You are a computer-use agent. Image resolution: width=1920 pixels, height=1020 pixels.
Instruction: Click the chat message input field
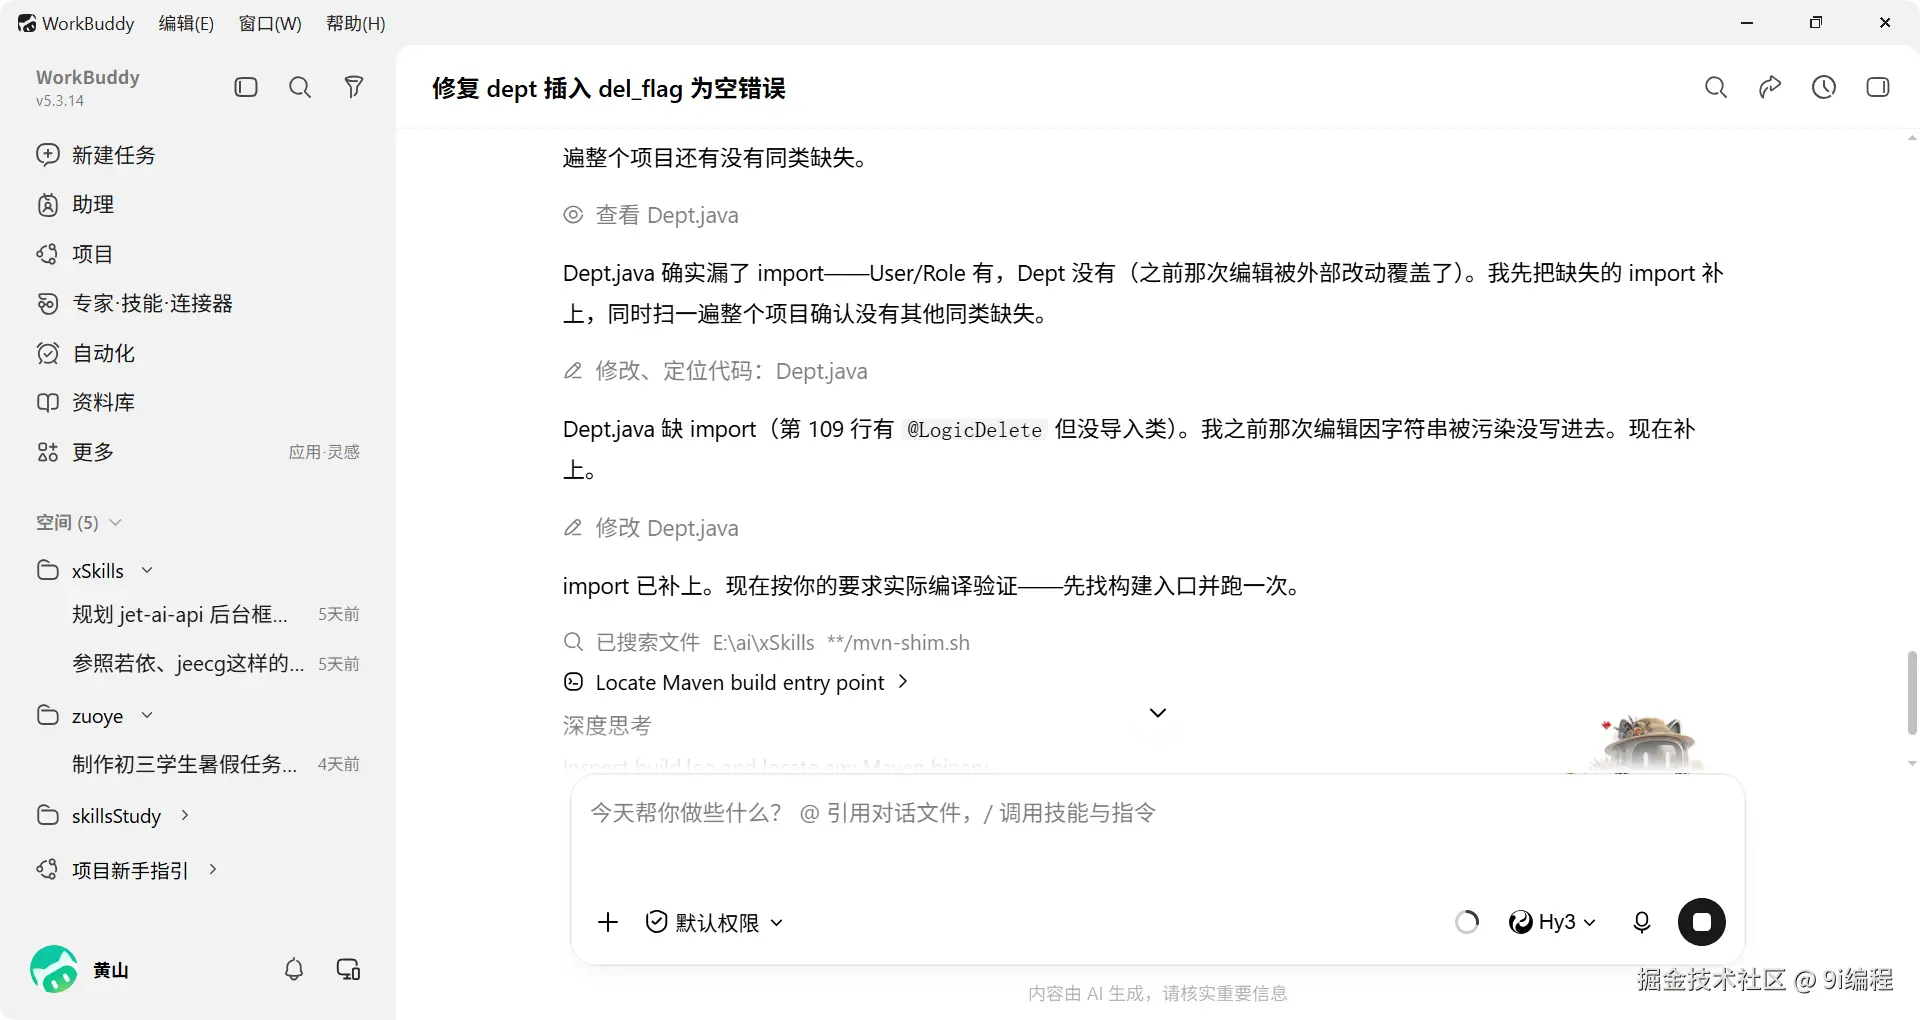1157,835
